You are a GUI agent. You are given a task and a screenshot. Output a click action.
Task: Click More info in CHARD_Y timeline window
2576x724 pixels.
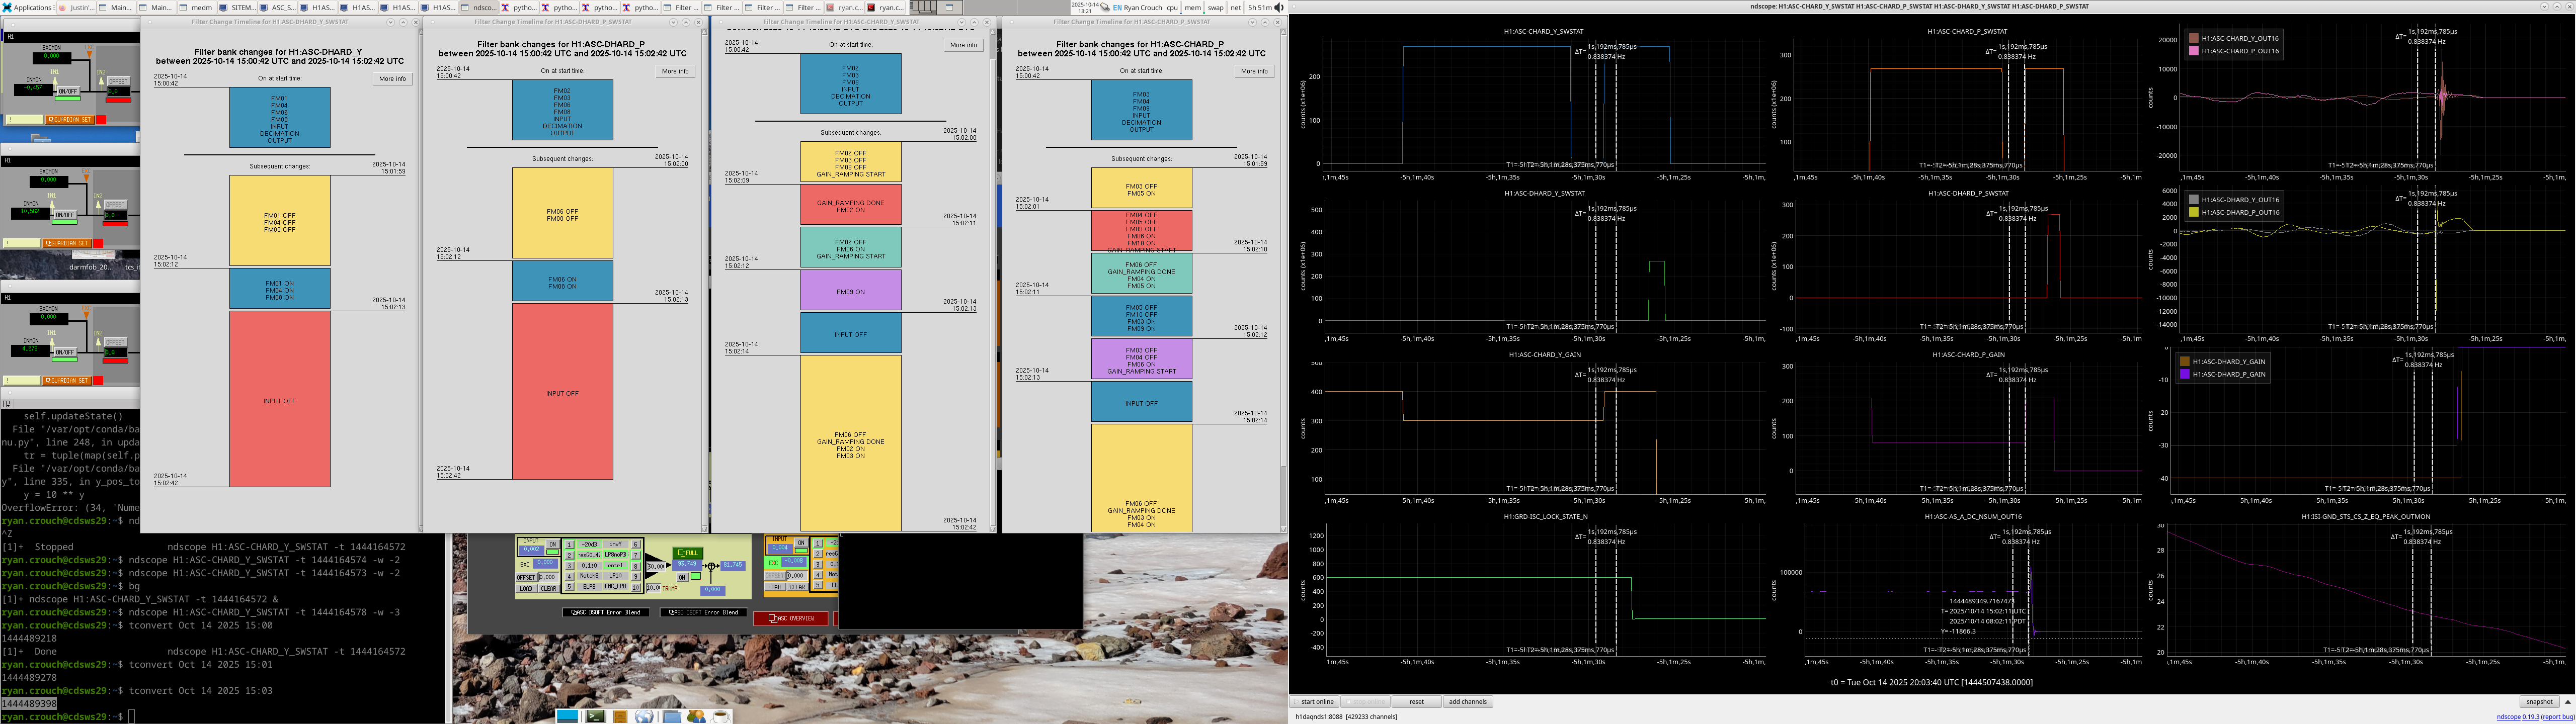coord(392,78)
